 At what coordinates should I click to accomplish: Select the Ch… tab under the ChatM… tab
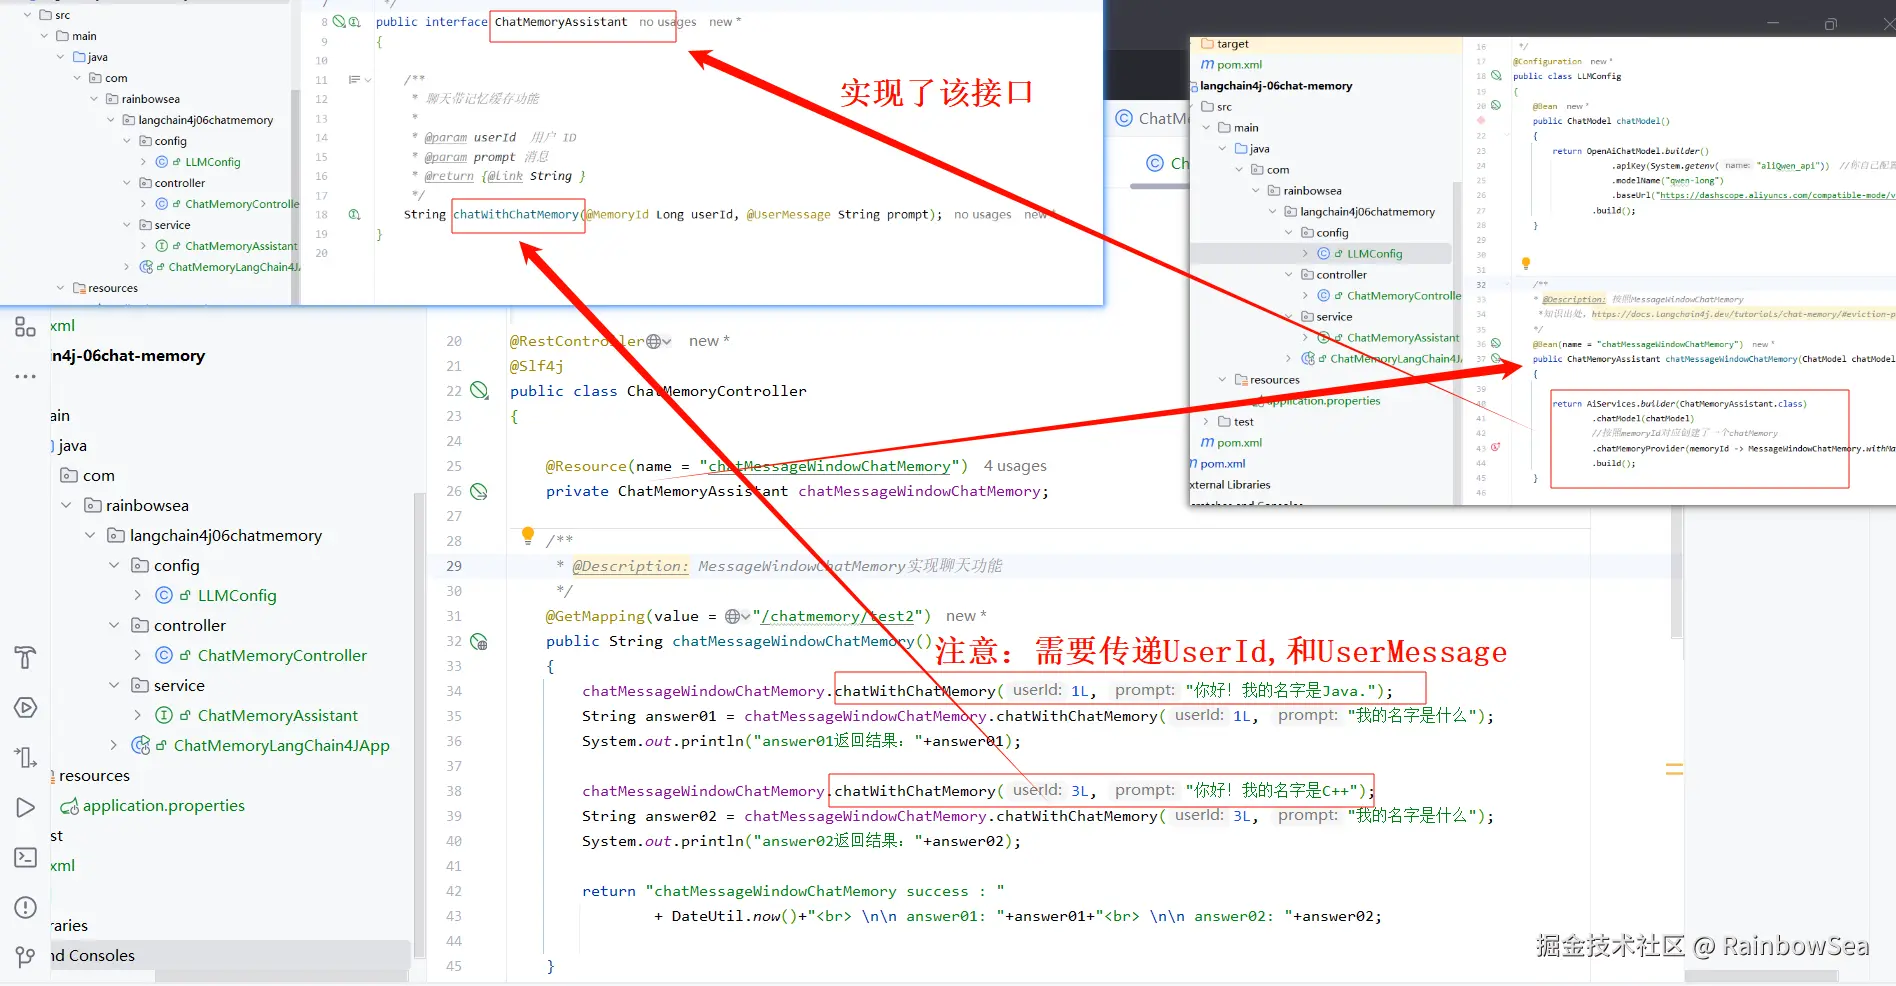[1167, 163]
